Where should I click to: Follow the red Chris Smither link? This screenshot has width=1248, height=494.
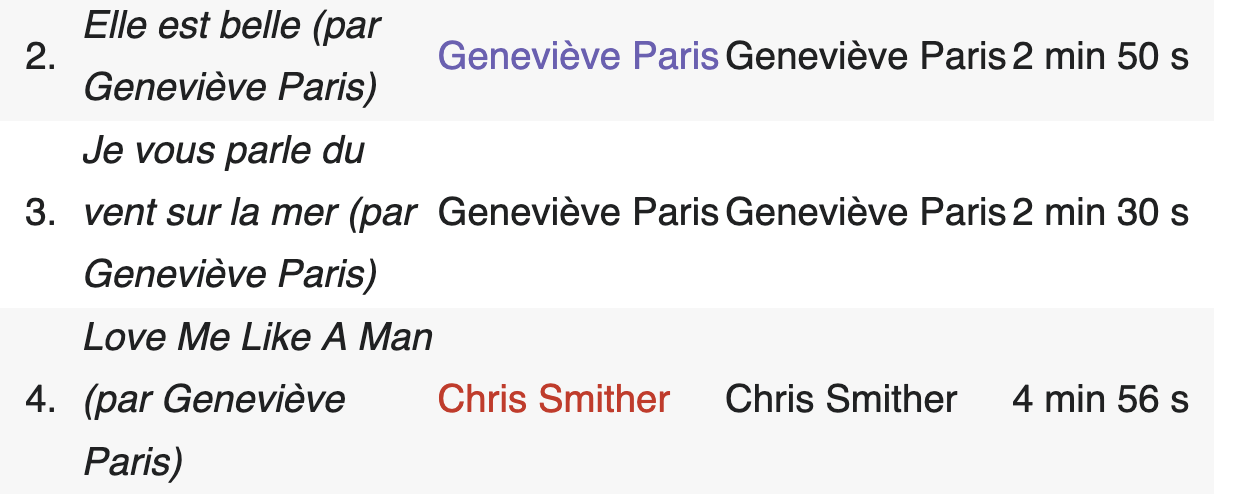click(553, 400)
